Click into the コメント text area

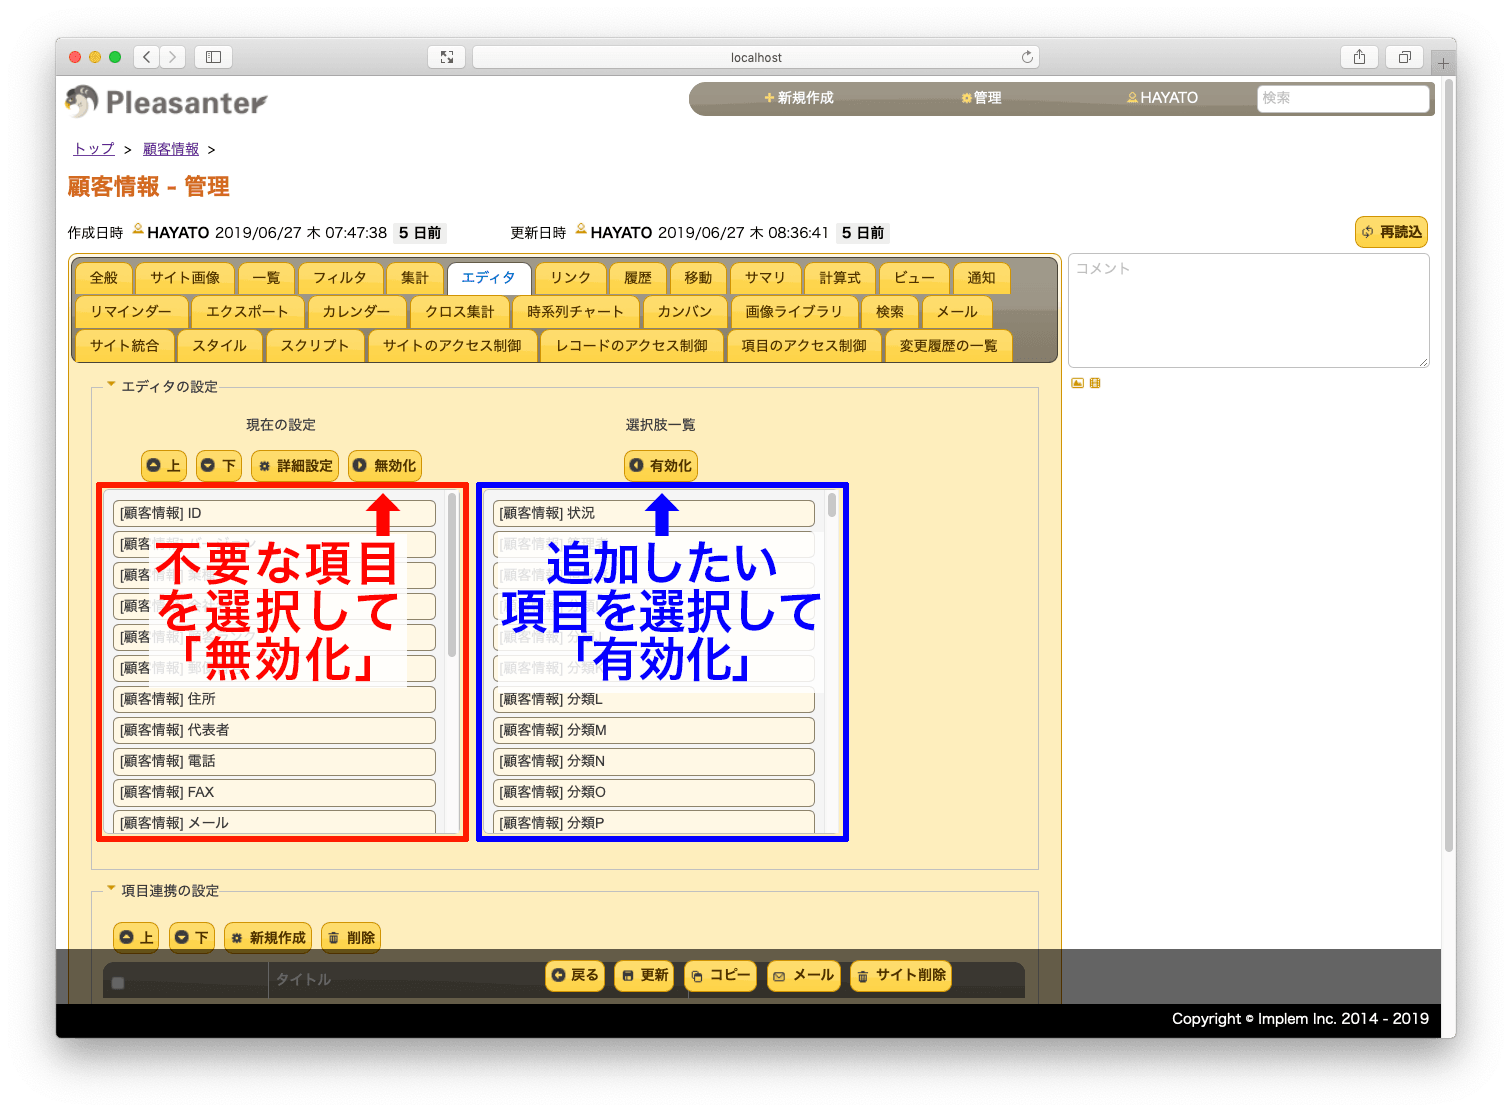(x=1249, y=310)
